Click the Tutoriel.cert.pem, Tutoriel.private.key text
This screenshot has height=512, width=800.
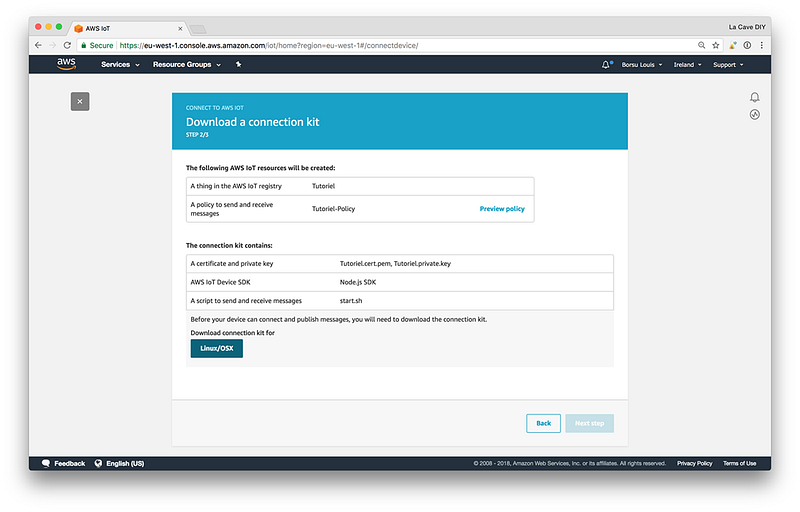(x=395, y=264)
